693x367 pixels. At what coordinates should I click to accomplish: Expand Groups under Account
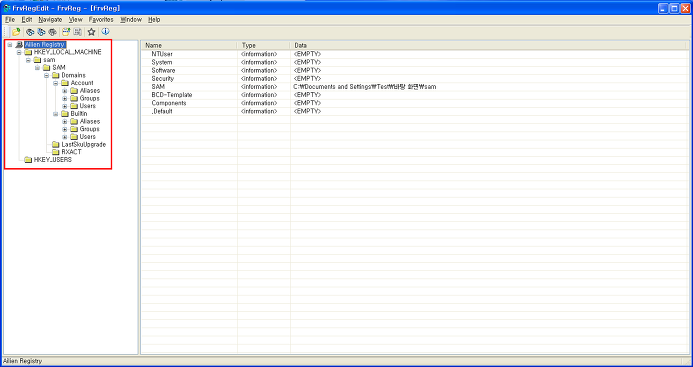tap(65, 98)
